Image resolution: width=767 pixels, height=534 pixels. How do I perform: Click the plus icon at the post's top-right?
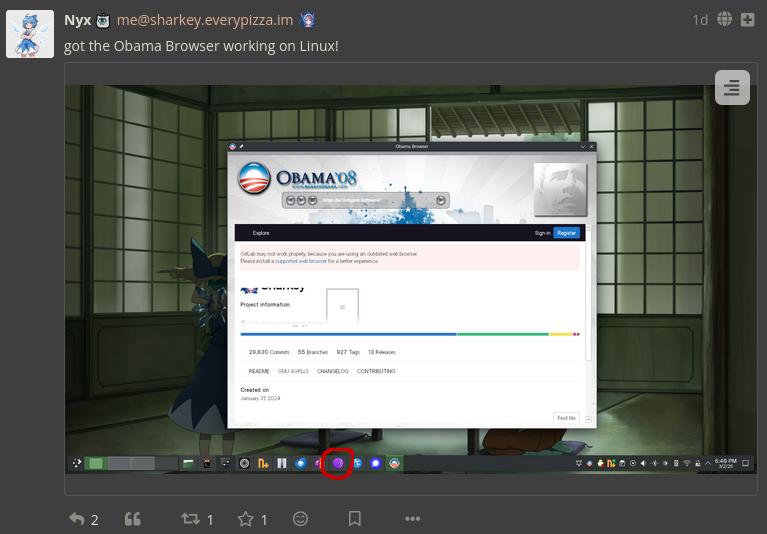coord(747,20)
